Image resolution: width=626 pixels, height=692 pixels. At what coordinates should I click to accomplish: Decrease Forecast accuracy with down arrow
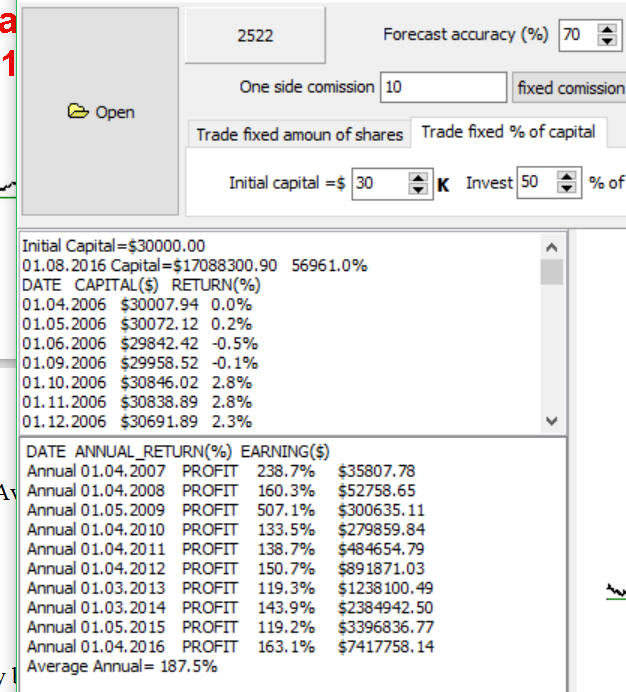[607, 41]
